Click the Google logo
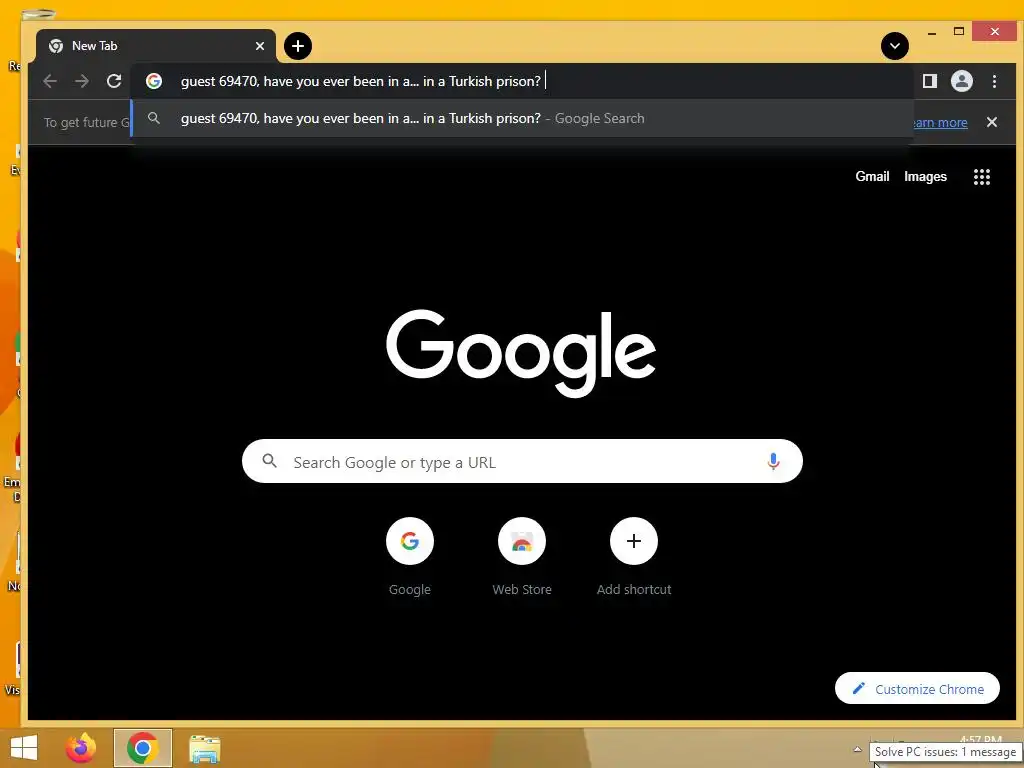1024x768 pixels. click(521, 353)
